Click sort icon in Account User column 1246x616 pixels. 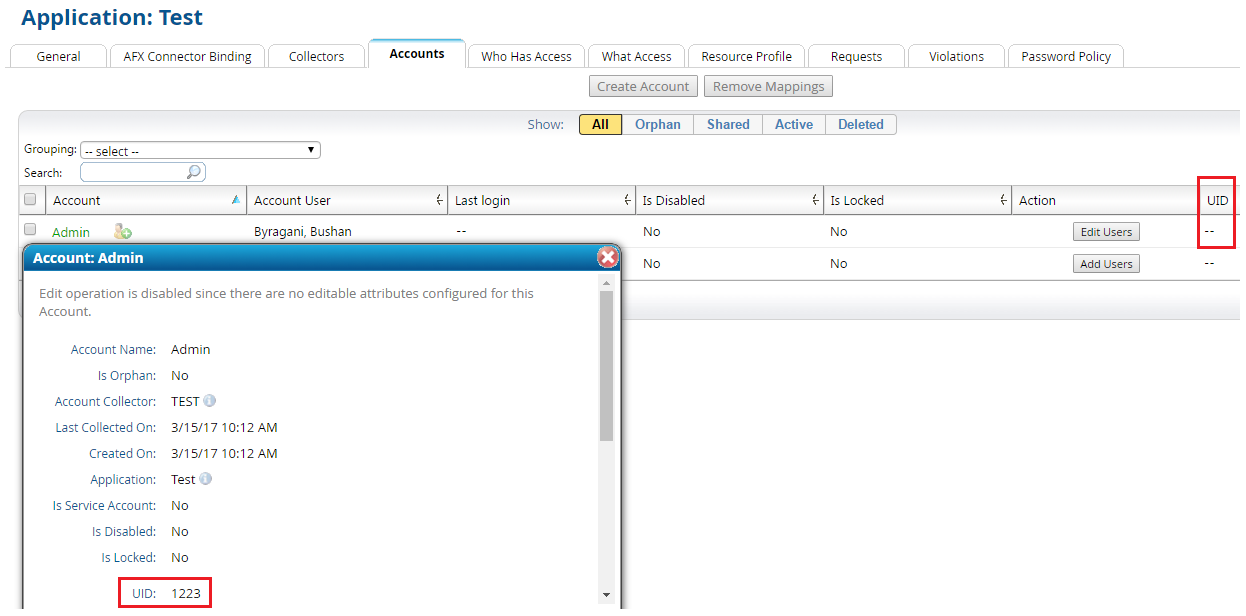pos(439,200)
